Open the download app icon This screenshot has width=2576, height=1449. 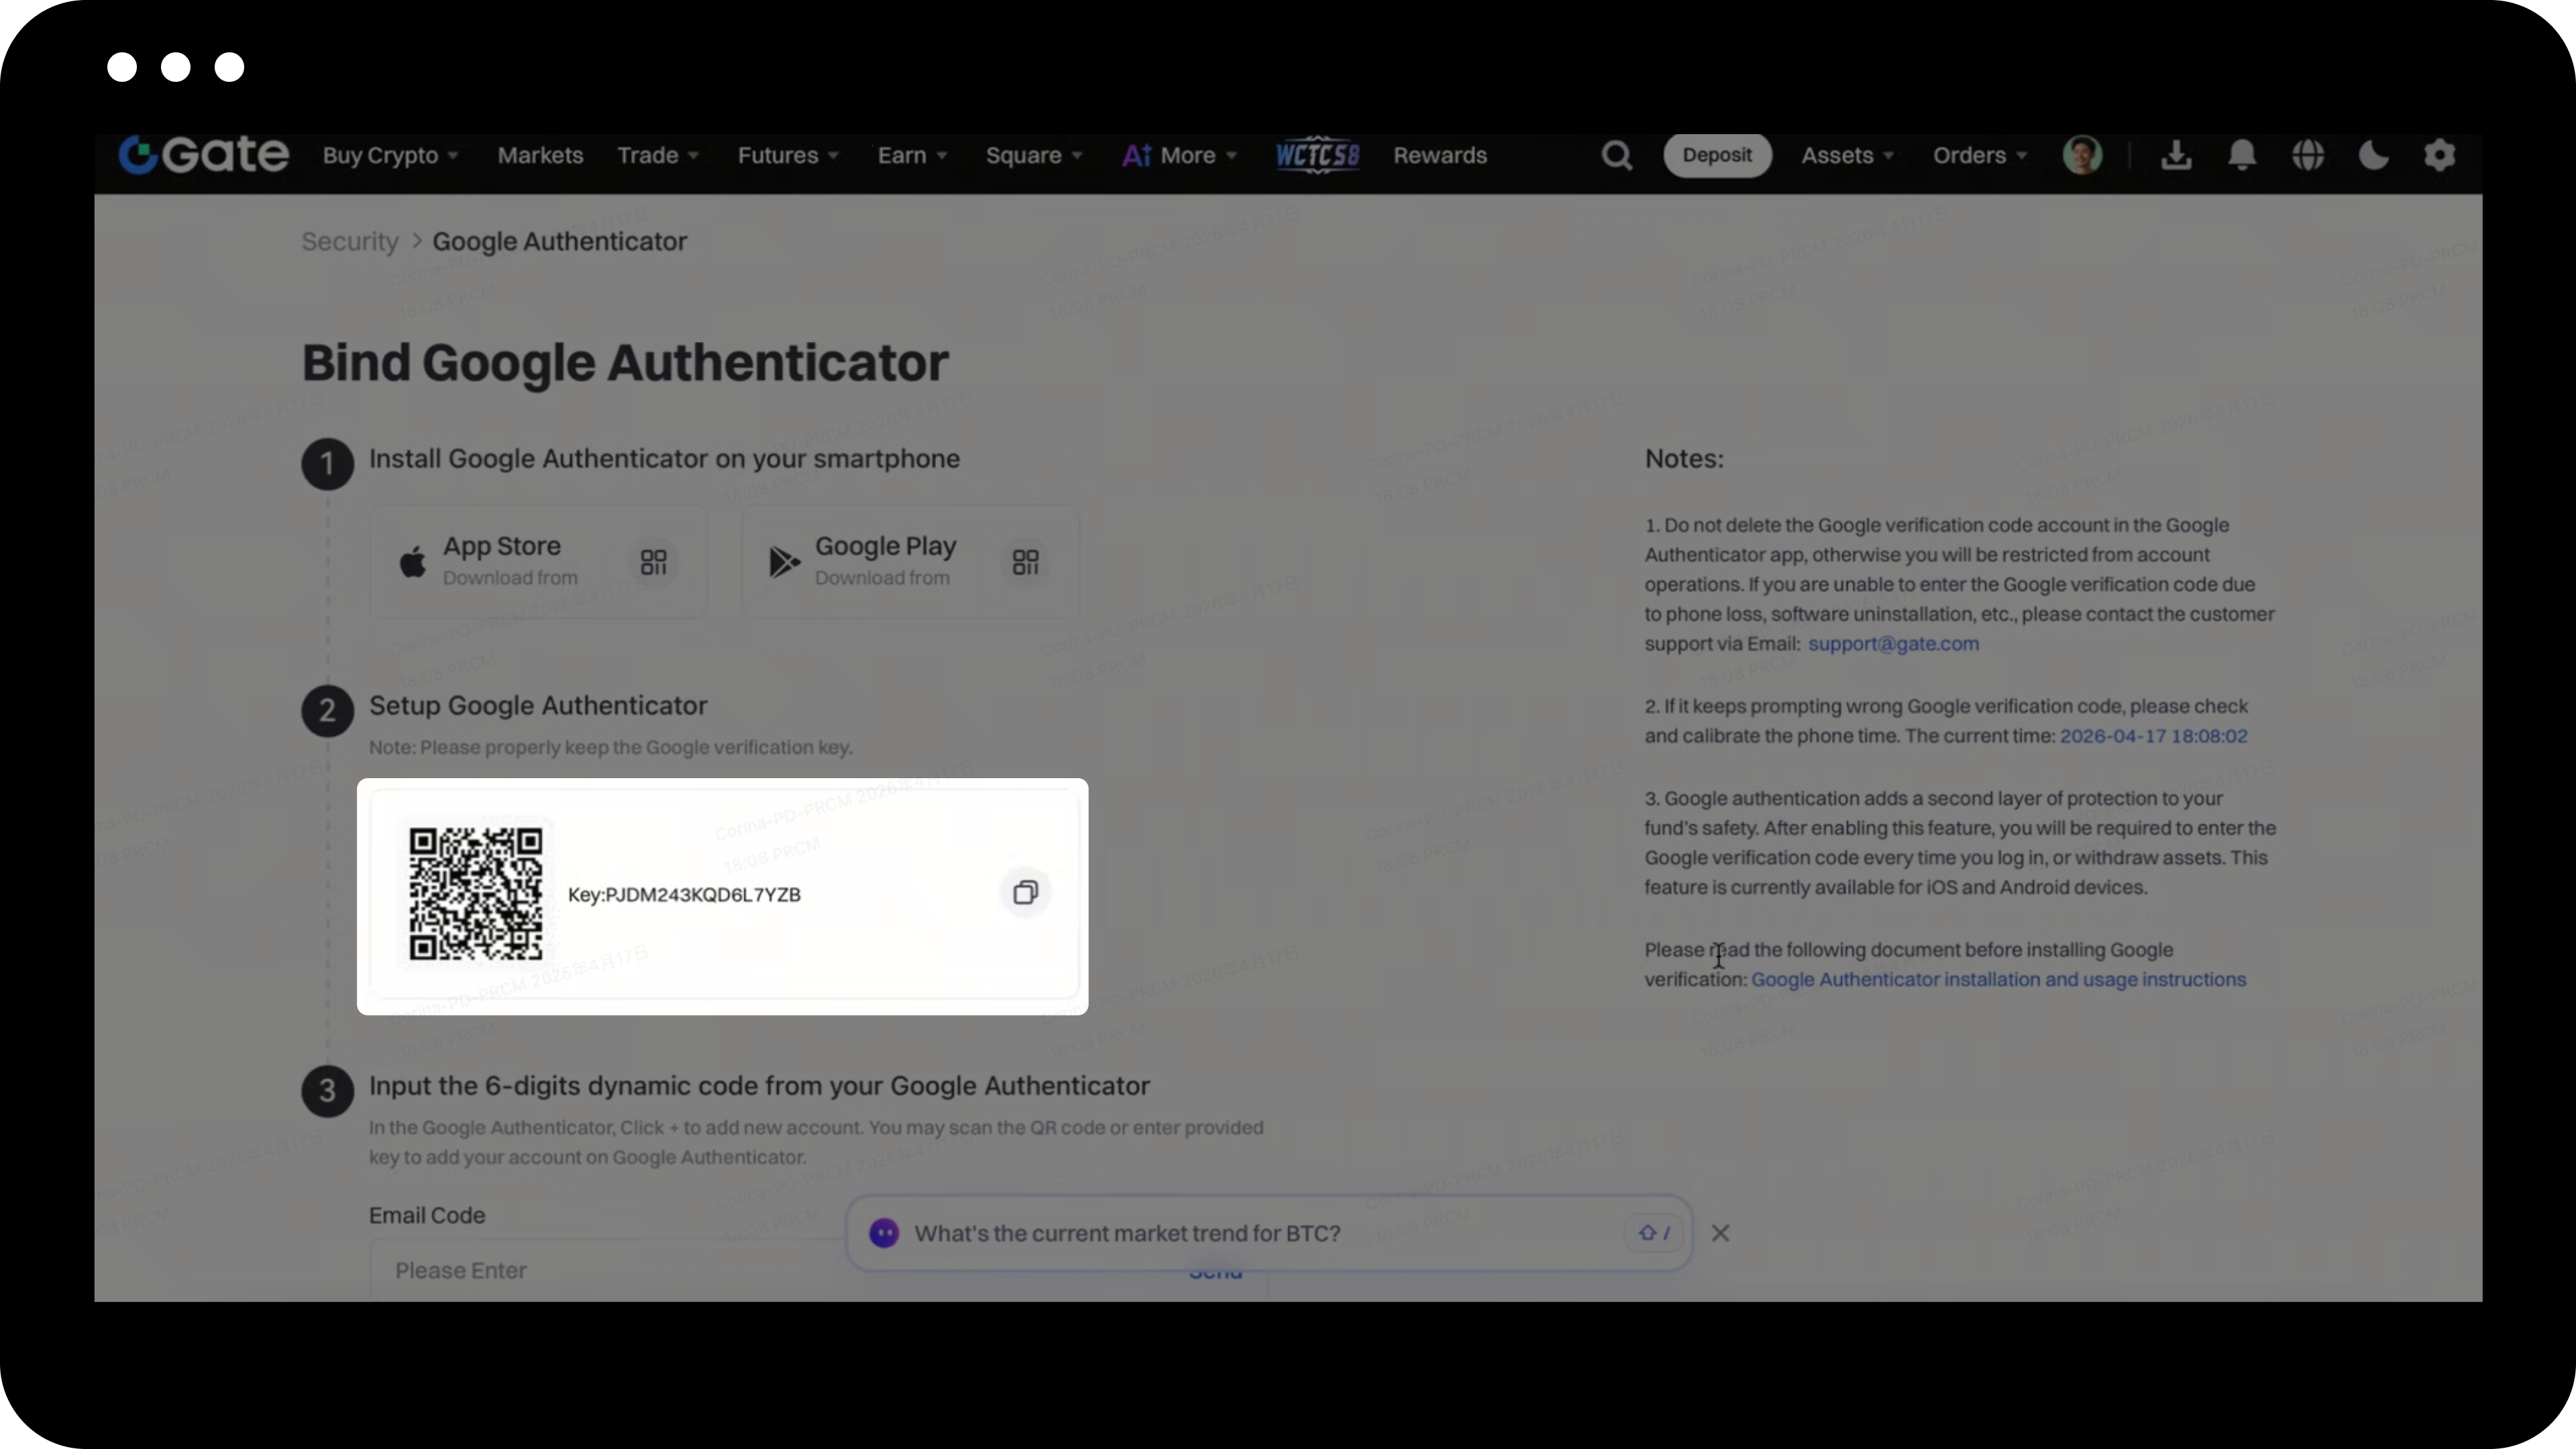2176,156
